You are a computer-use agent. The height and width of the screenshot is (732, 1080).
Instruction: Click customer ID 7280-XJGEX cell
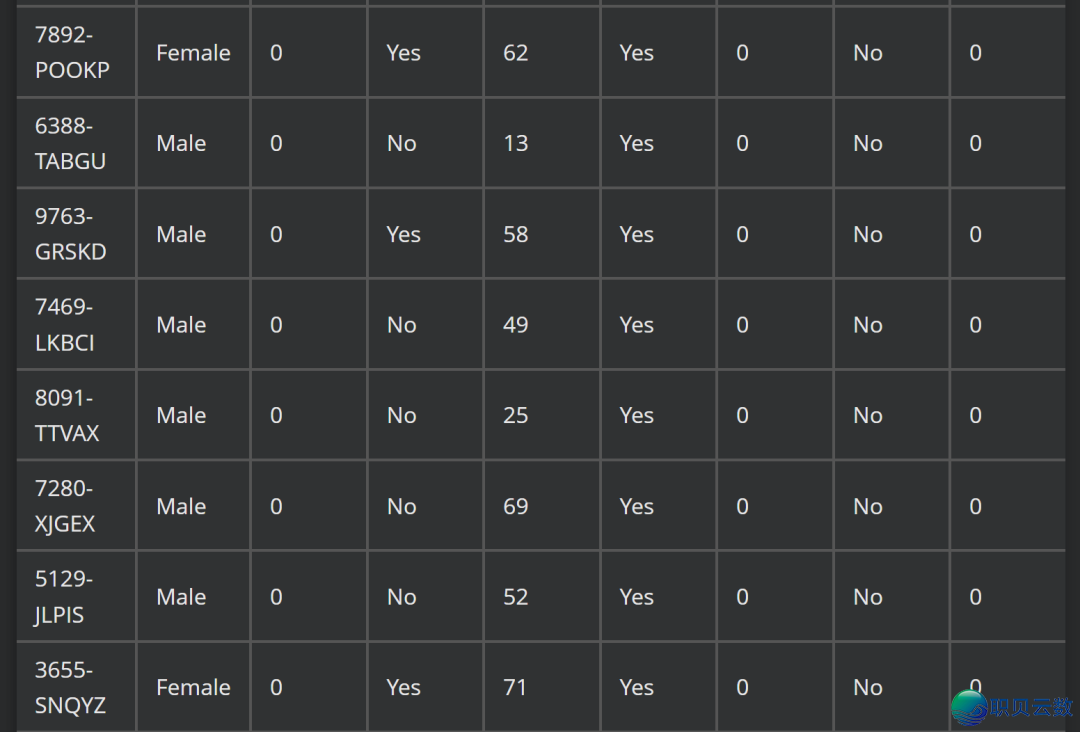tap(65, 507)
